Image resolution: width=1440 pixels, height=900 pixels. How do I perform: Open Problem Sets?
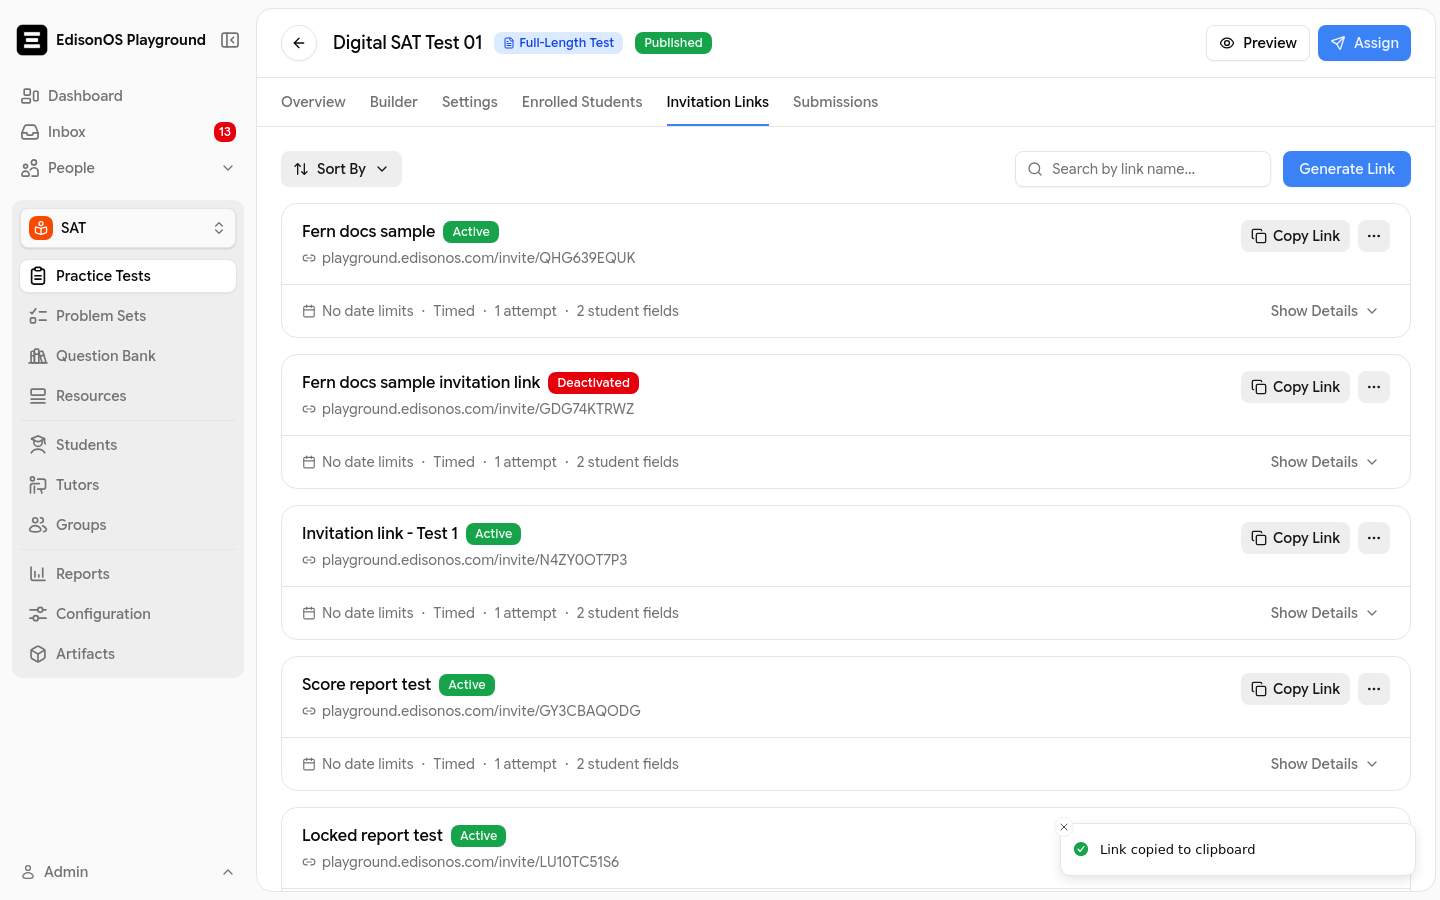point(128,316)
